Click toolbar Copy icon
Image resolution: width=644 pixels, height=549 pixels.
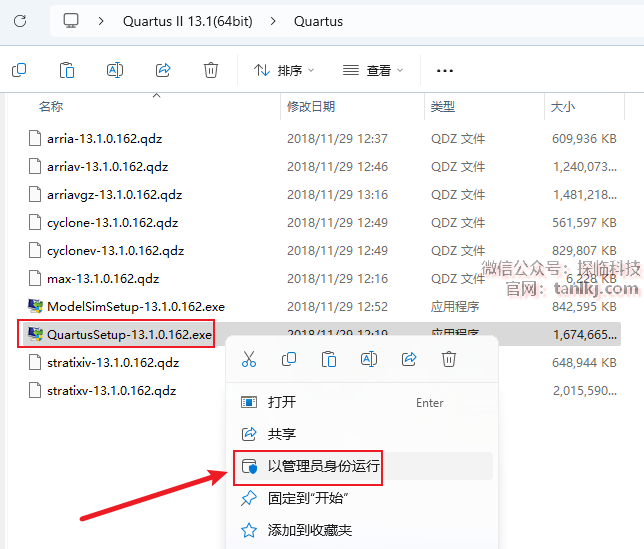[19, 70]
